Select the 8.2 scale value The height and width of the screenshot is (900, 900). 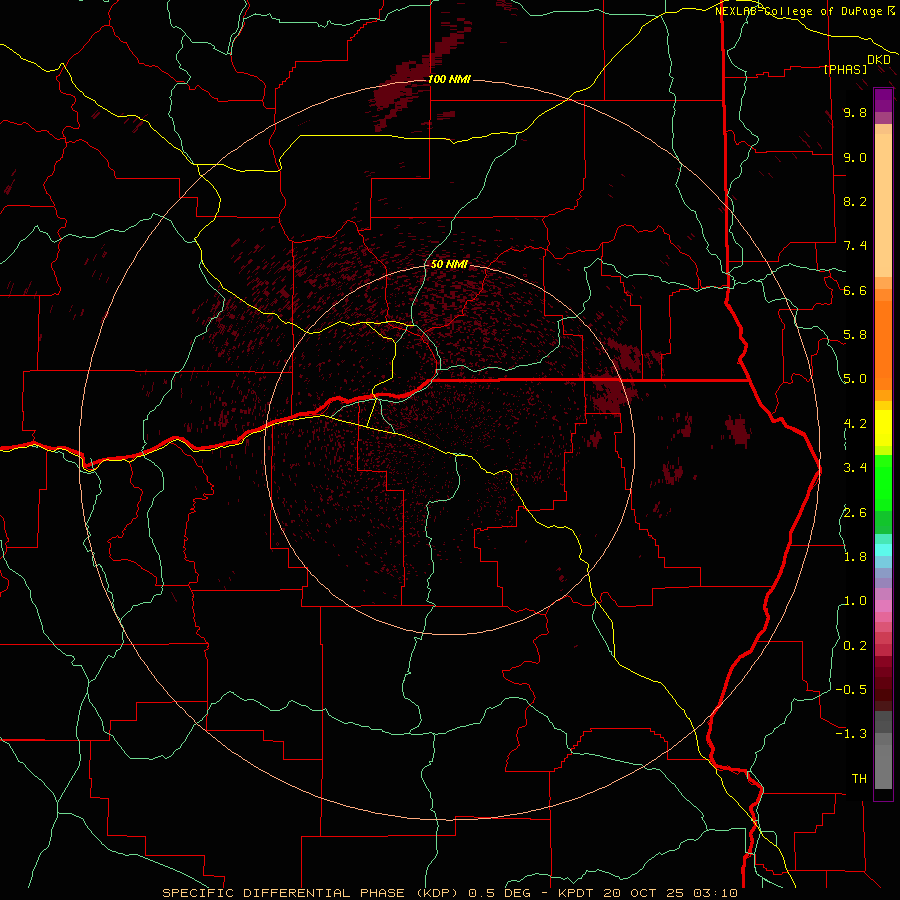[855, 201]
